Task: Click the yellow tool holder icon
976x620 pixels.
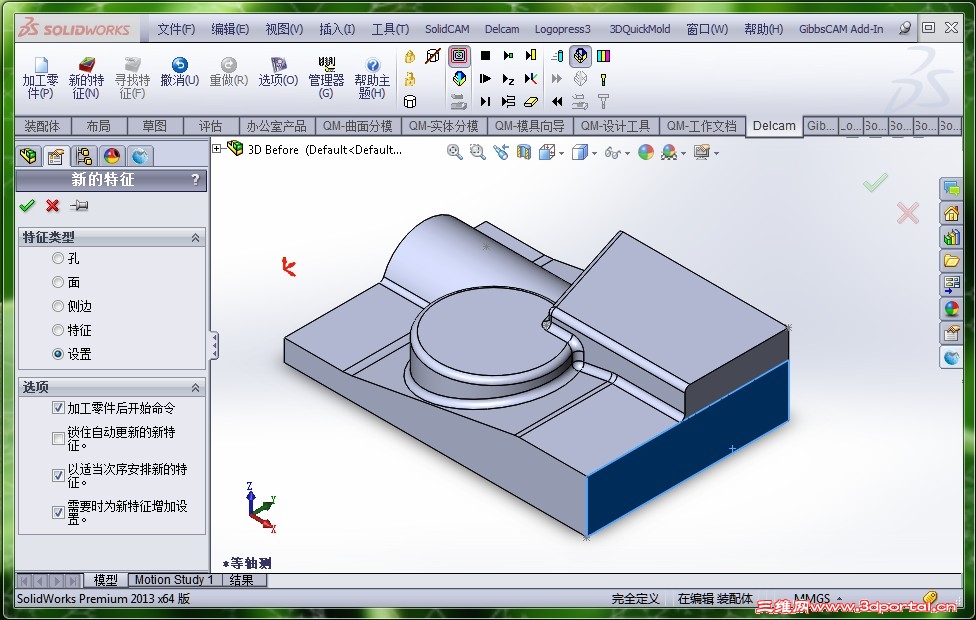Action: (603, 79)
